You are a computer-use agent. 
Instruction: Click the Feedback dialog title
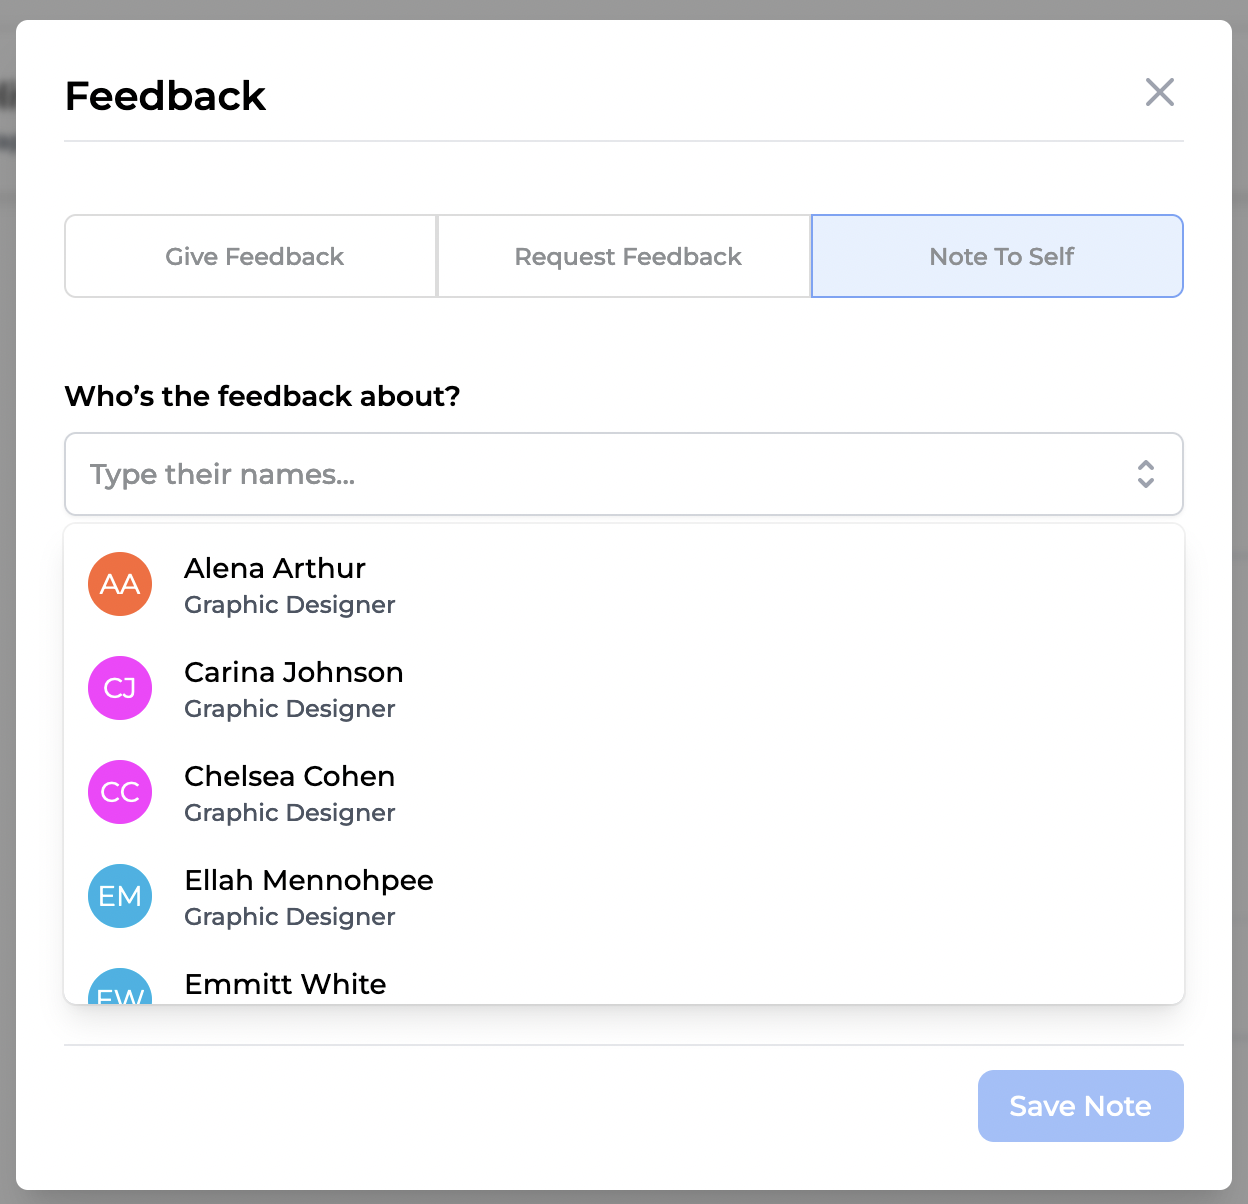pos(166,96)
